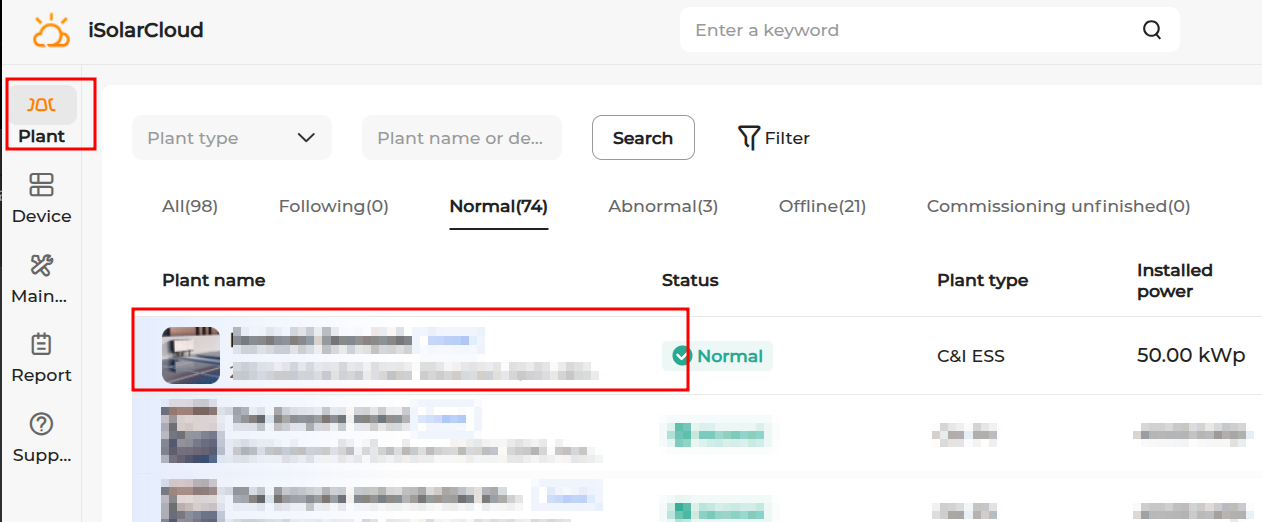Click the Plant type chevron arrow
Image resolution: width=1262 pixels, height=522 pixels.
click(307, 138)
